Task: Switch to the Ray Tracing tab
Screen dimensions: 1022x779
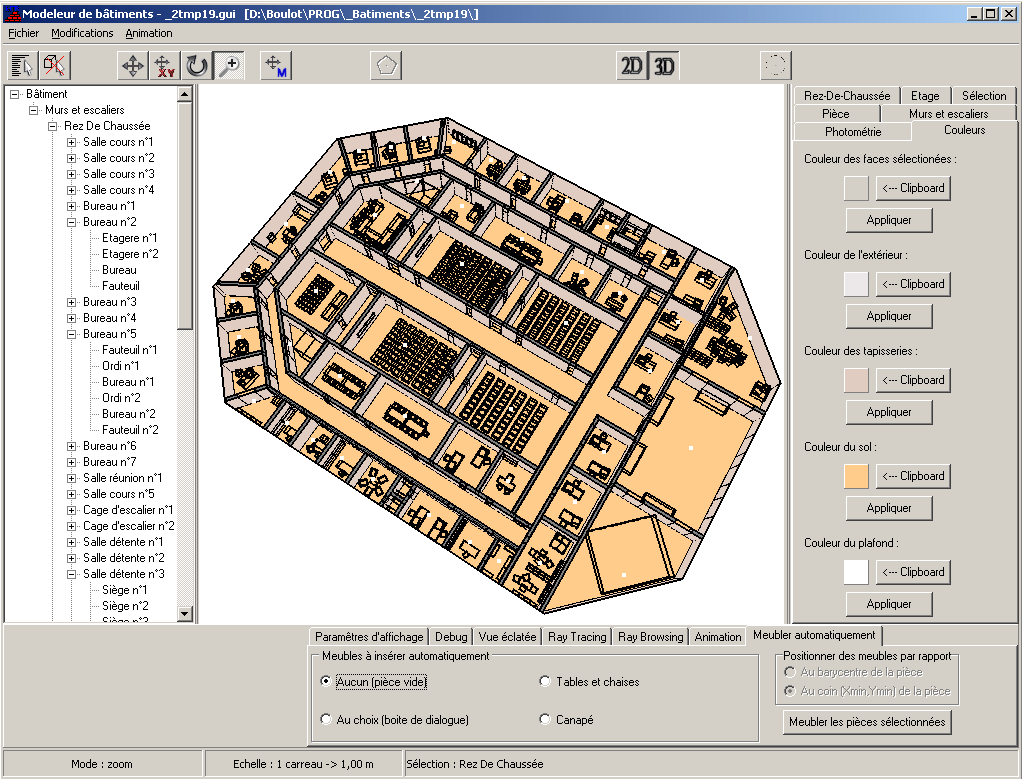Action: click(x=577, y=637)
